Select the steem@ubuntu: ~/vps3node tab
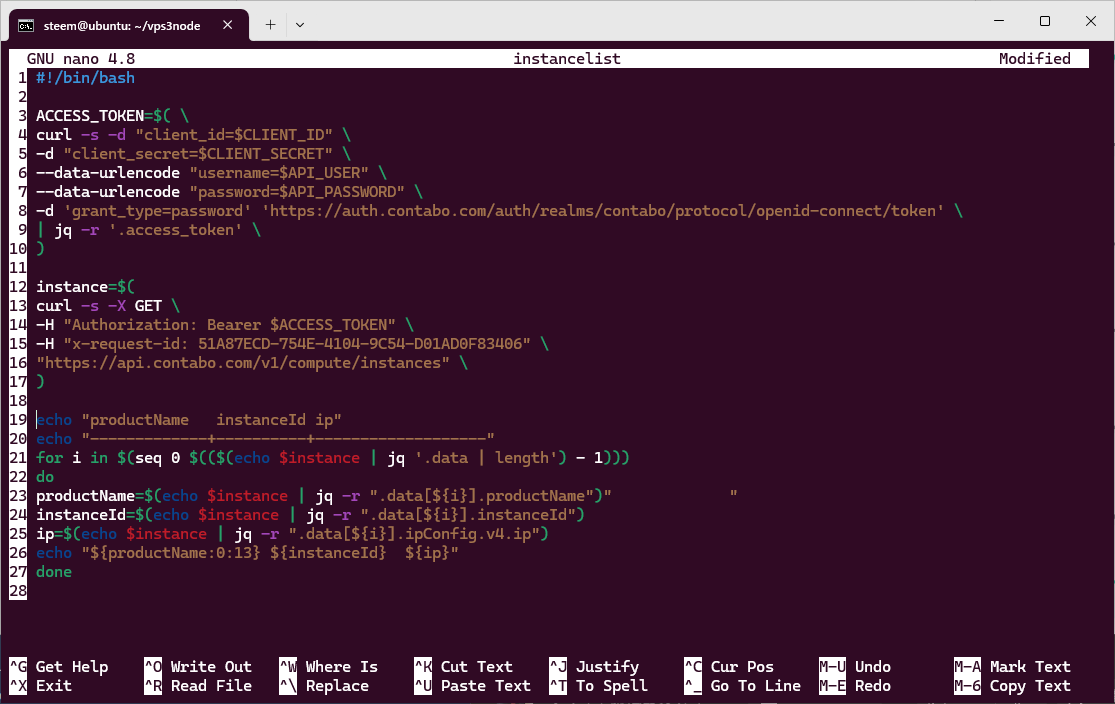The height and width of the screenshot is (704, 1115). tap(129, 26)
